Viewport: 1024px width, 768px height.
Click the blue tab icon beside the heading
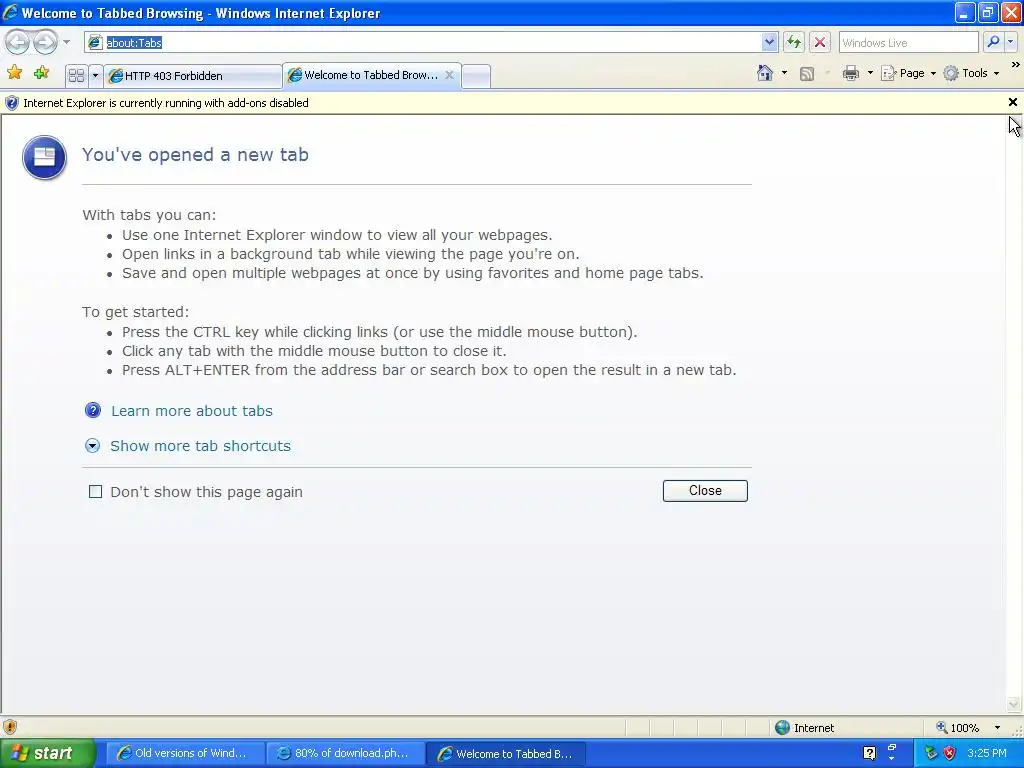(x=44, y=157)
